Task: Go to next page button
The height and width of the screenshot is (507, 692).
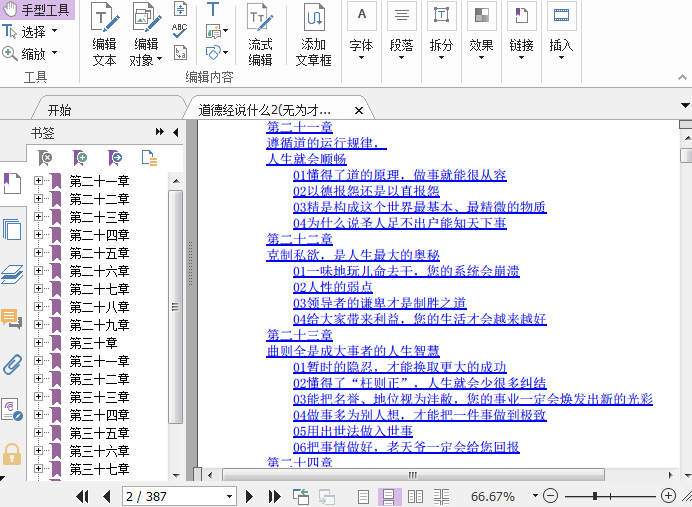Action: (249, 497)
